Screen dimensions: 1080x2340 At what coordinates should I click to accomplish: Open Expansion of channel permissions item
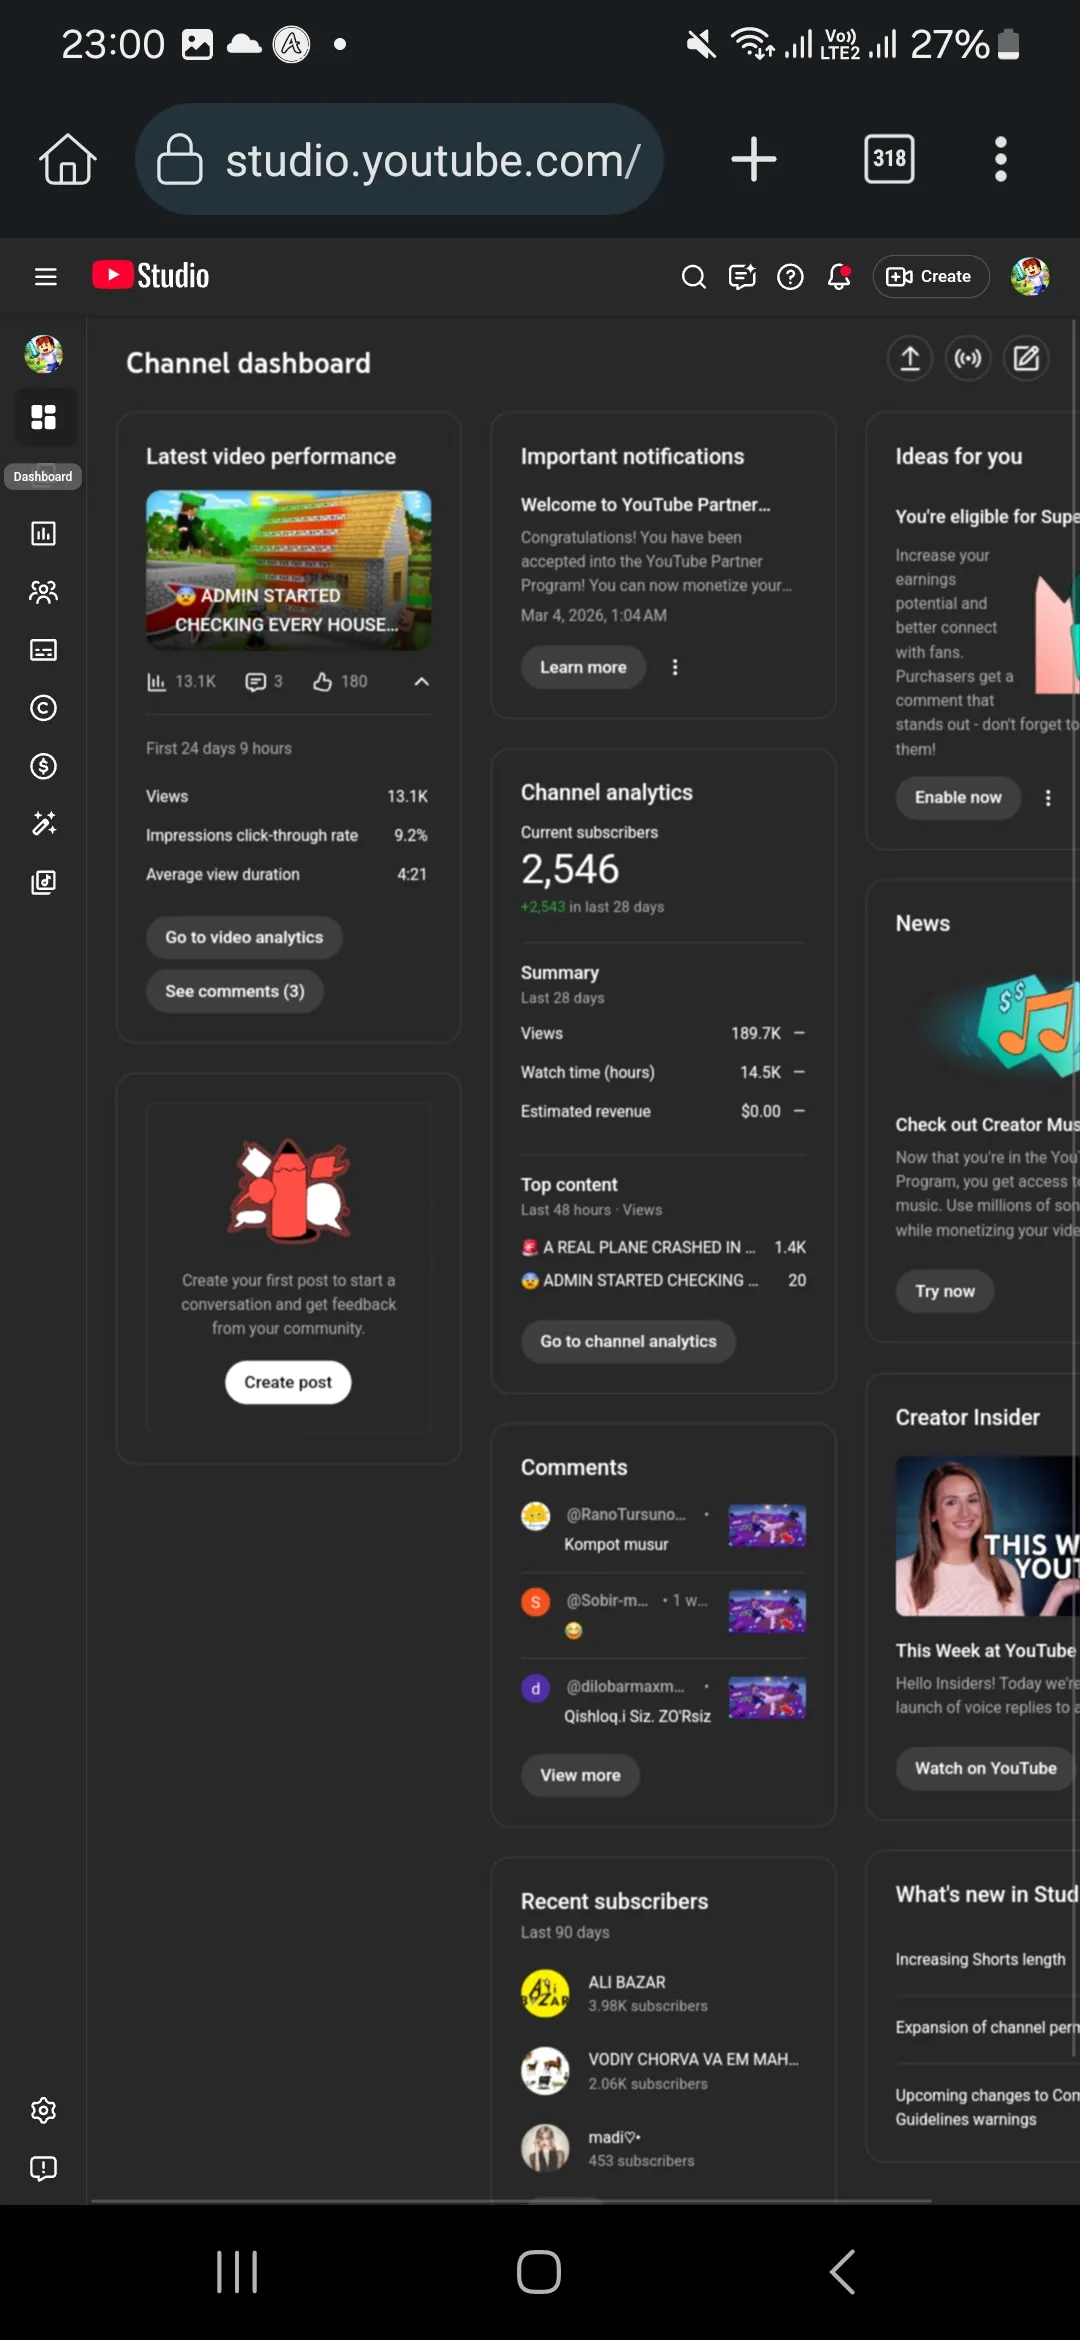(987, 2027)
